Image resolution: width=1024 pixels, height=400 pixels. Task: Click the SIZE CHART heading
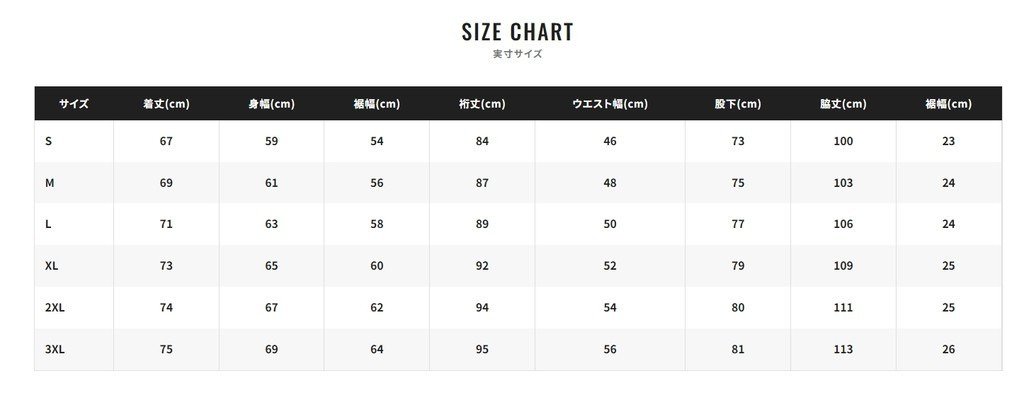point(517,32)
